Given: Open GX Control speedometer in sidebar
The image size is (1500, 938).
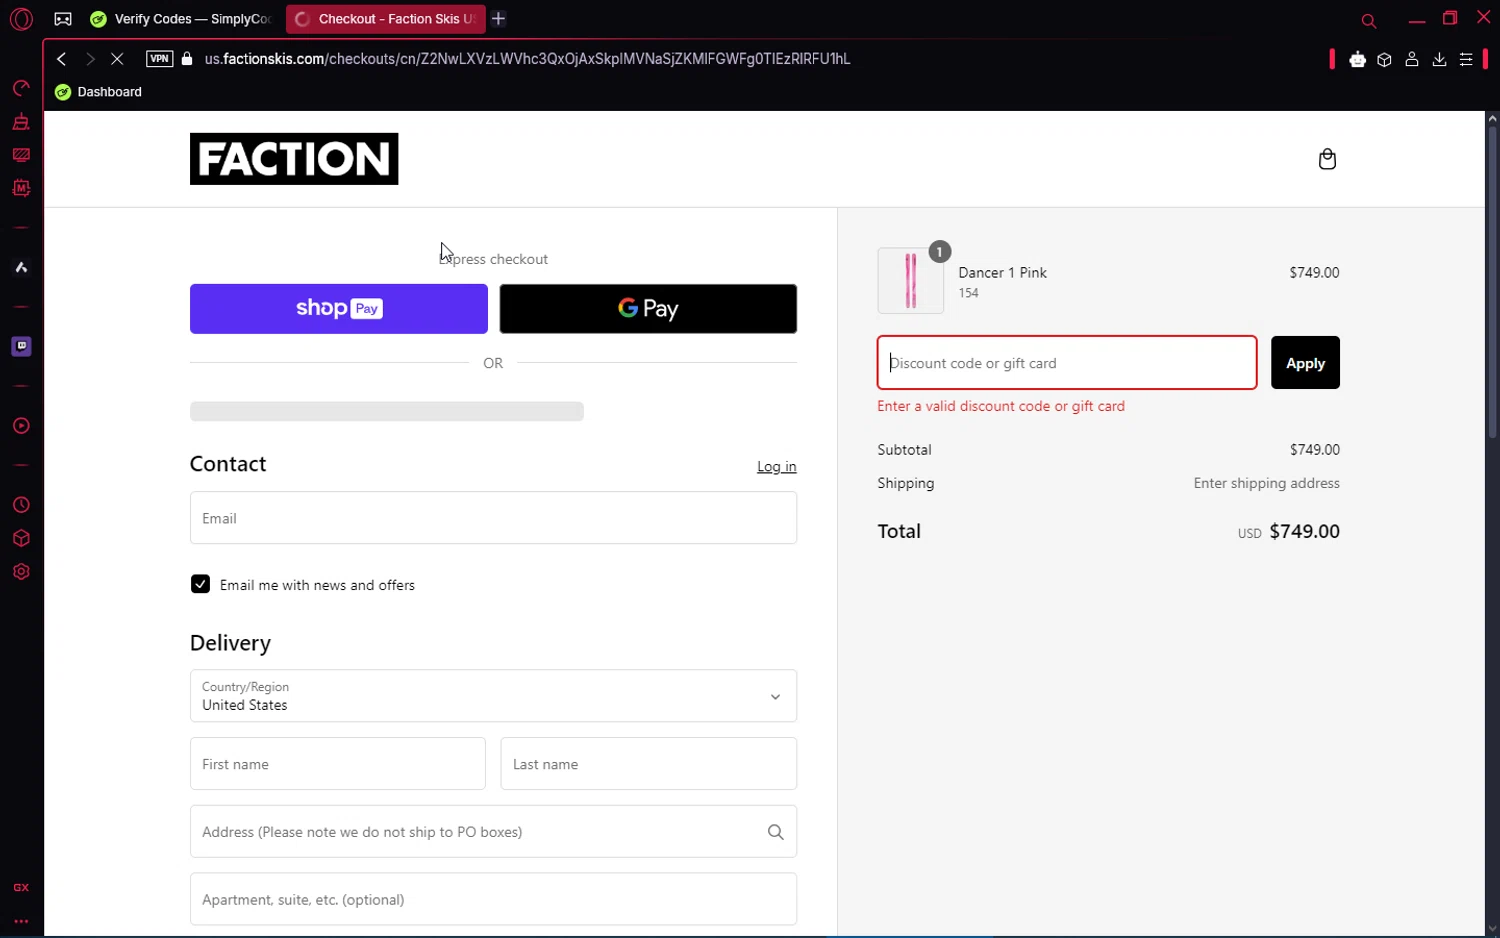Looking at the screenshot, I should click(21, 88).
